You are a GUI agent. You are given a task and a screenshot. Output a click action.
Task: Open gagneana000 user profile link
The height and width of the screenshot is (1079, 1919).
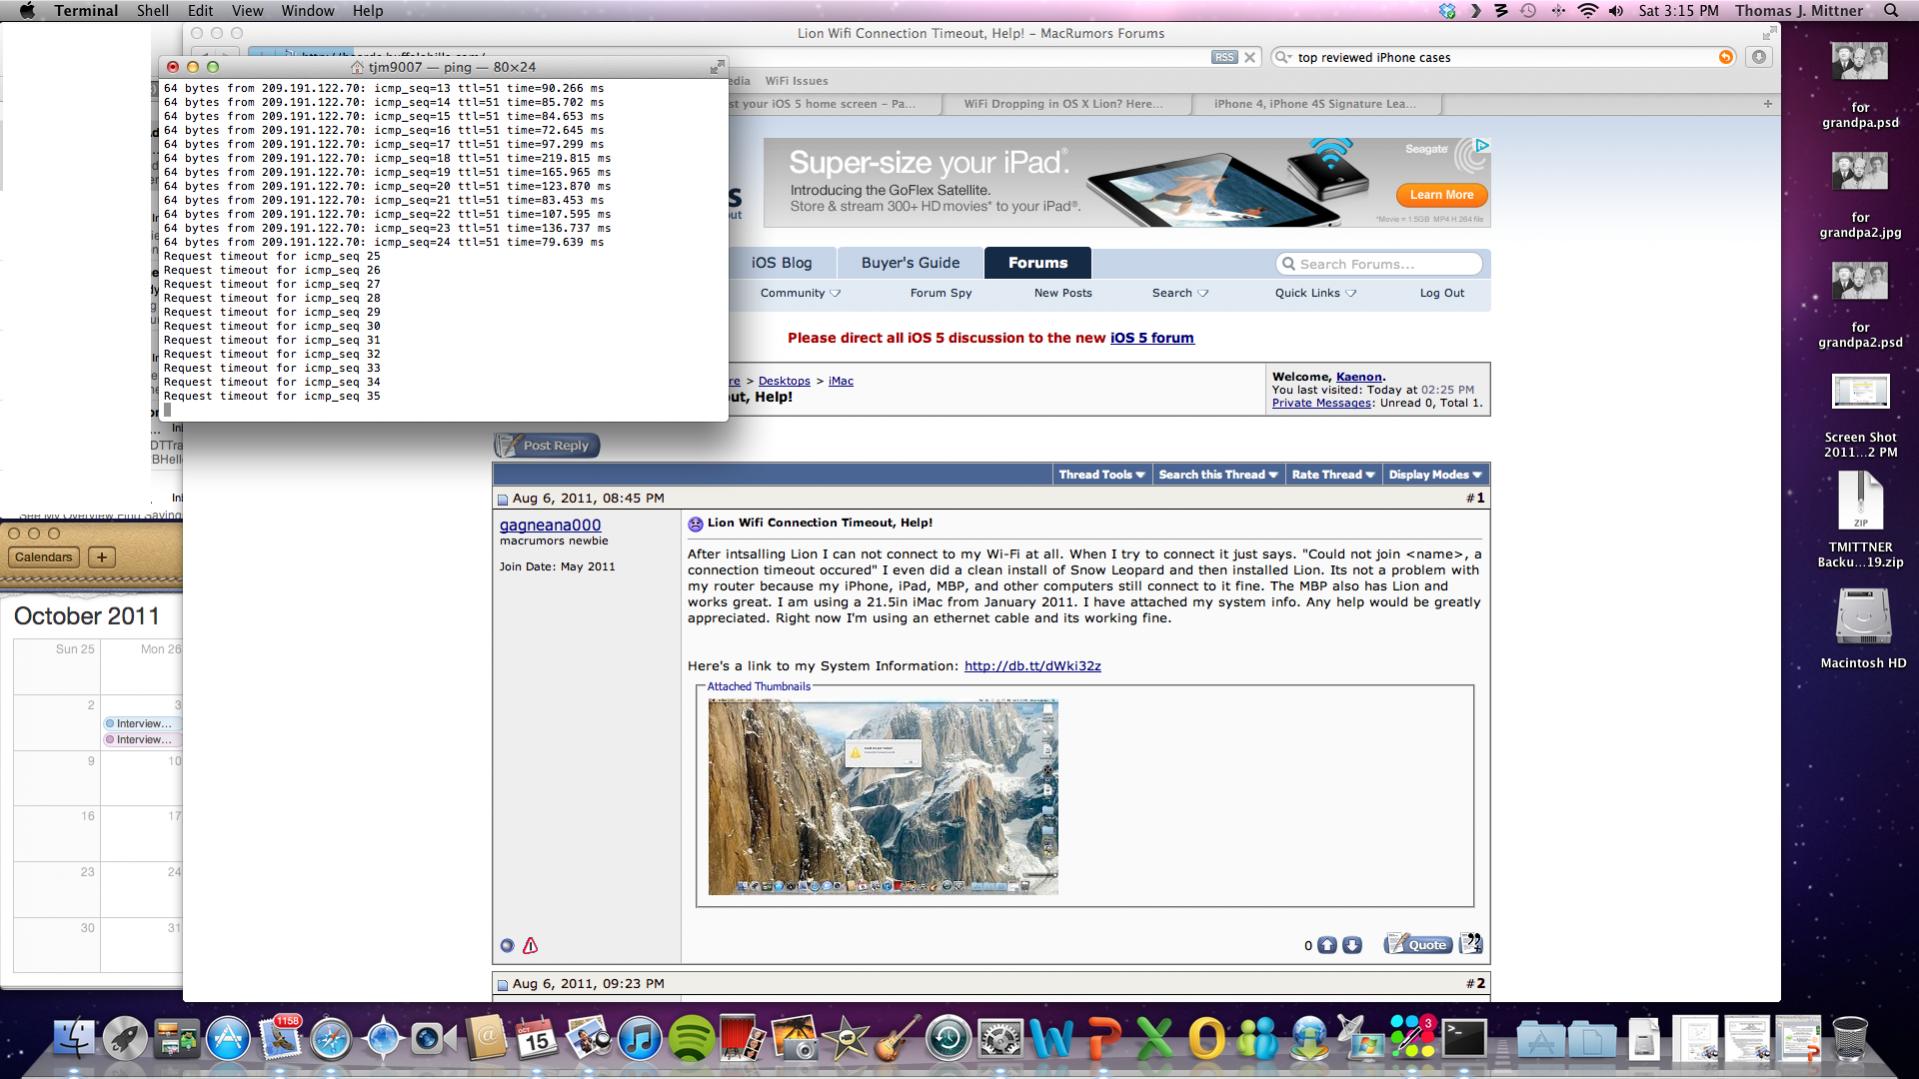(x=550, y=525)
